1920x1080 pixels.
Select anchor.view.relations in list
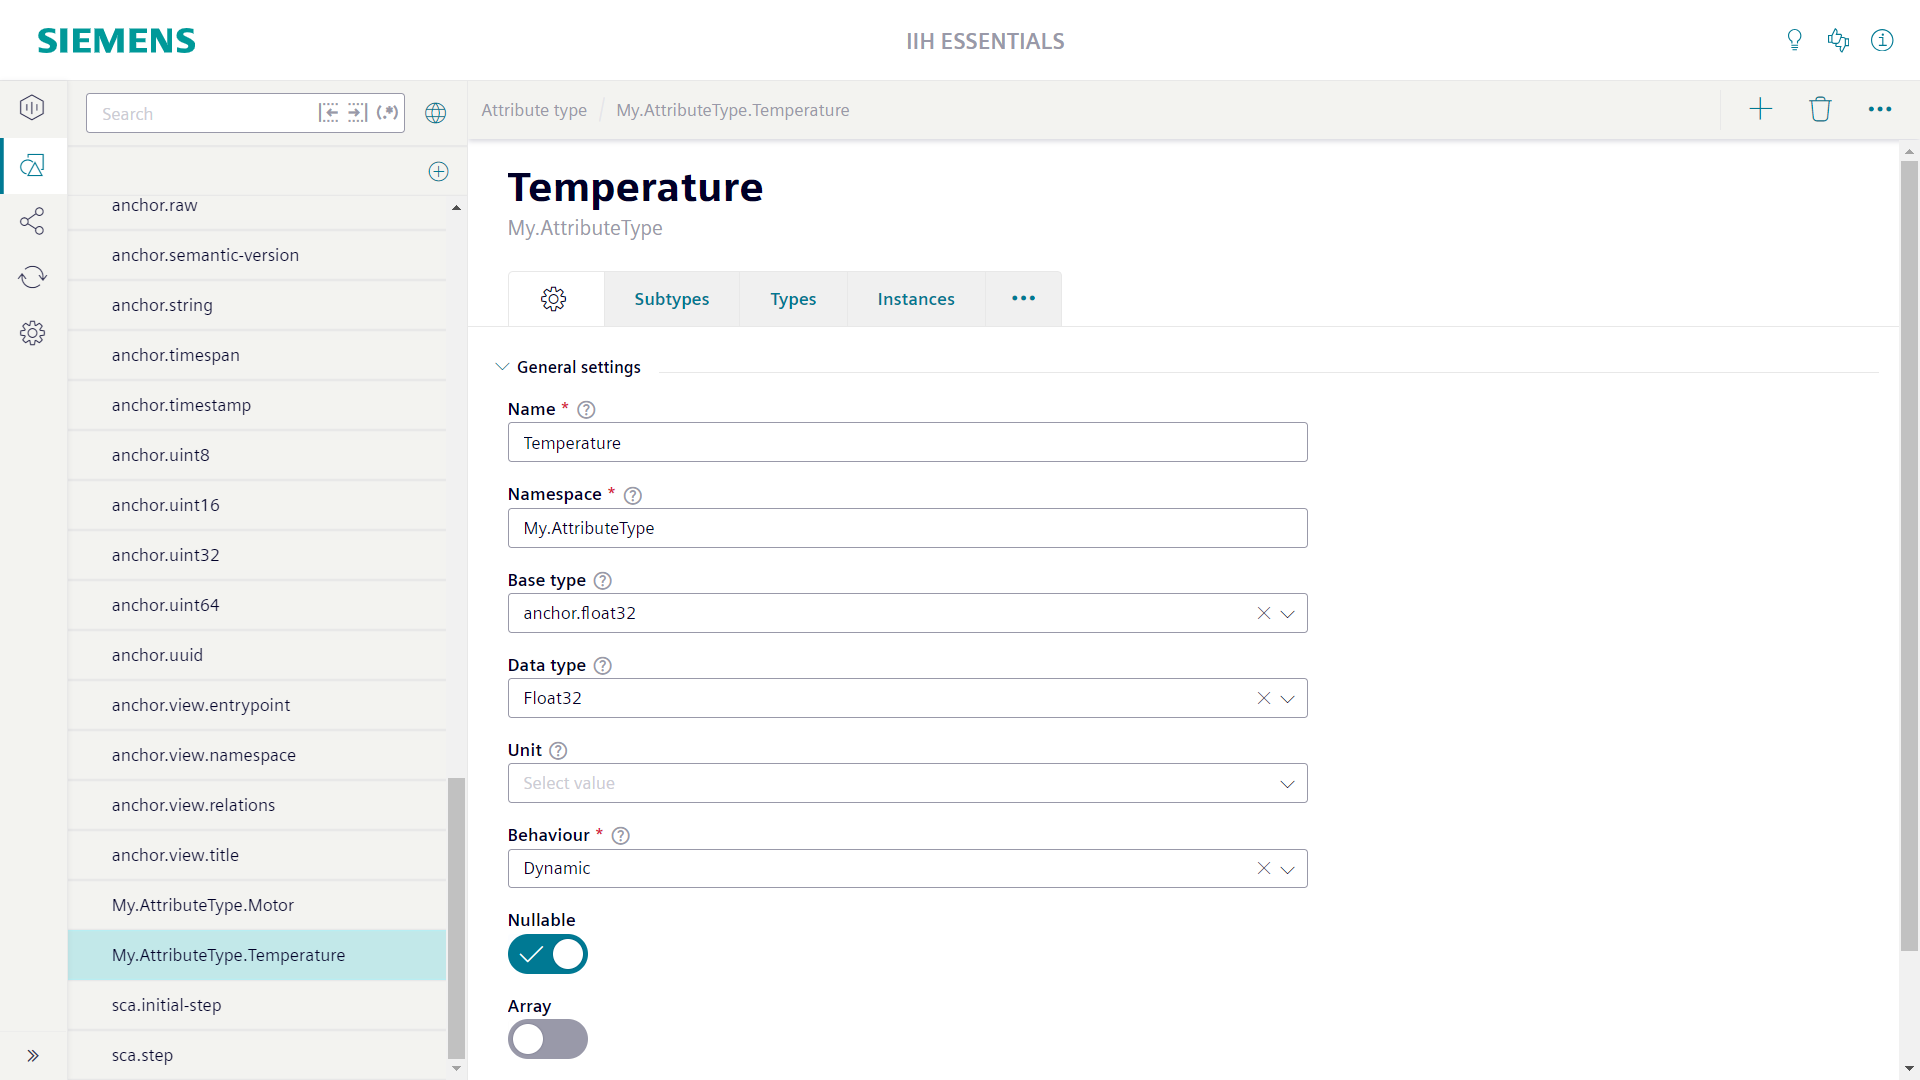point(257,805)
